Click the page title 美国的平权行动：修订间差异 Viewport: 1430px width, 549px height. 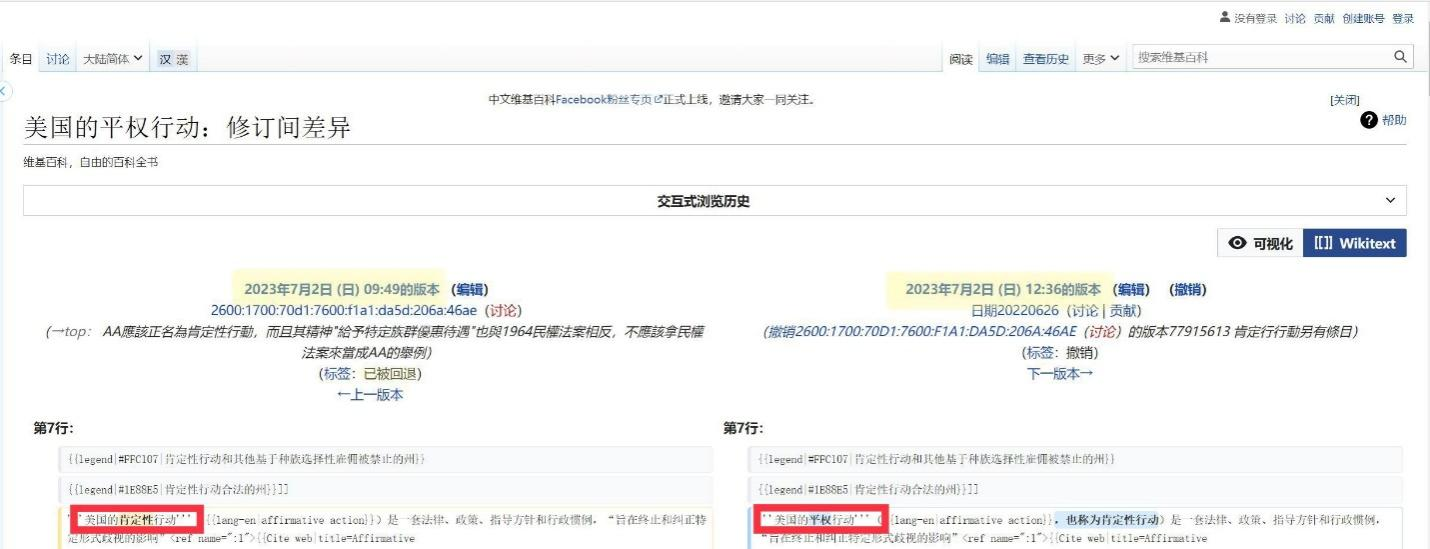point(187,127)
